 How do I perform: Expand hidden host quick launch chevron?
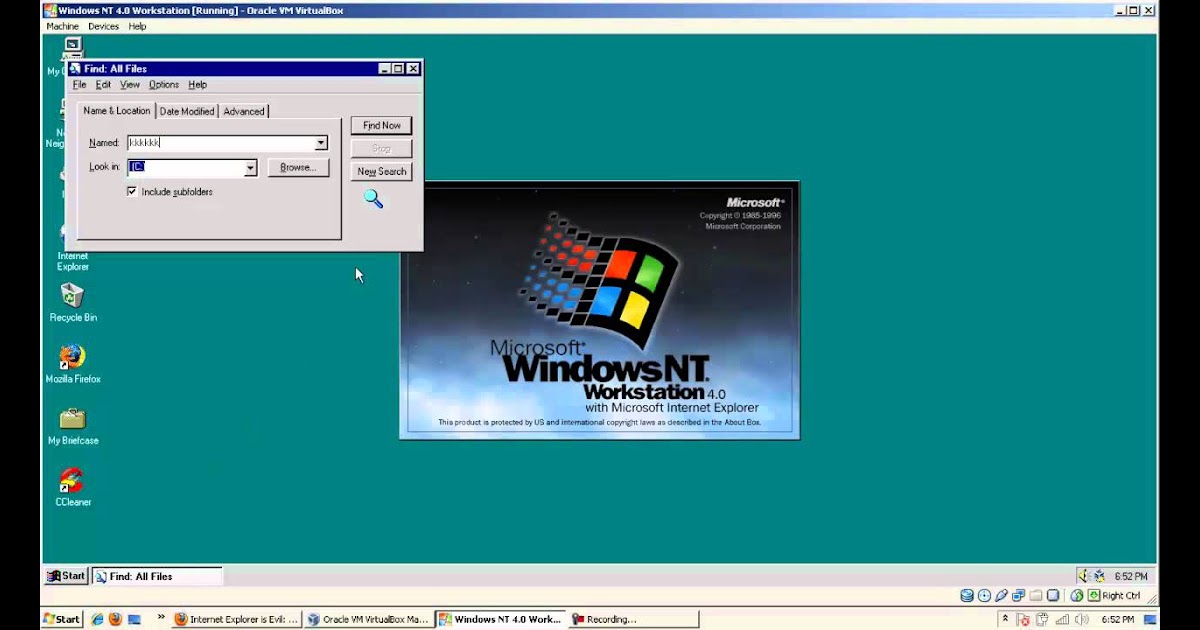[x=161, y=619]
